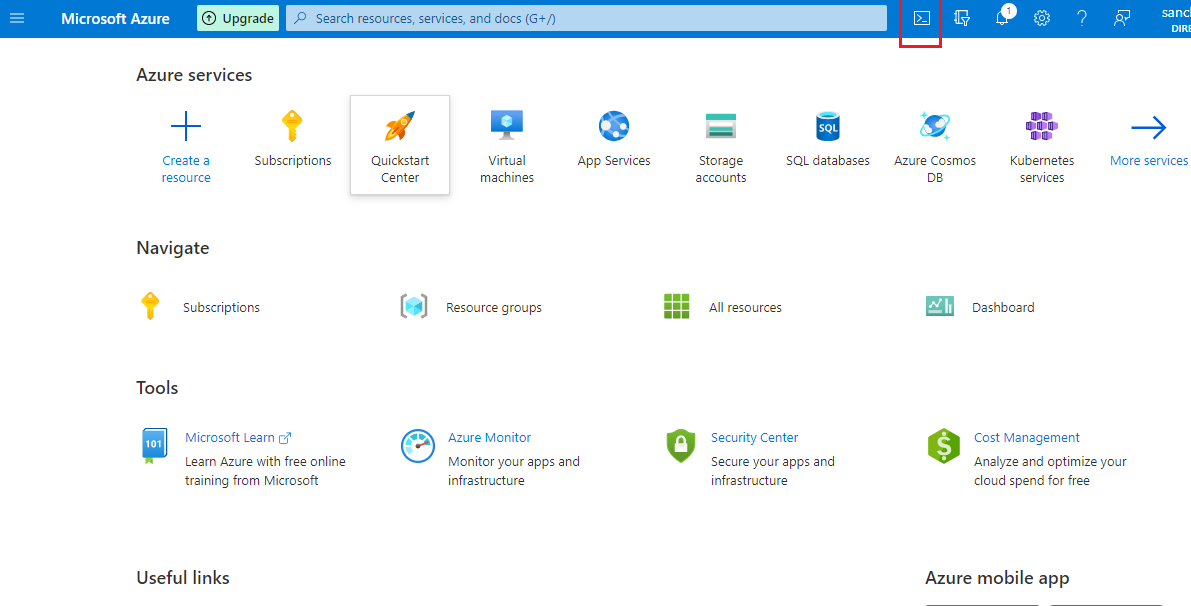Open the Microsoft Learn link
Image resolution: width=1191 pixels, height=606 pixels.
230,438
